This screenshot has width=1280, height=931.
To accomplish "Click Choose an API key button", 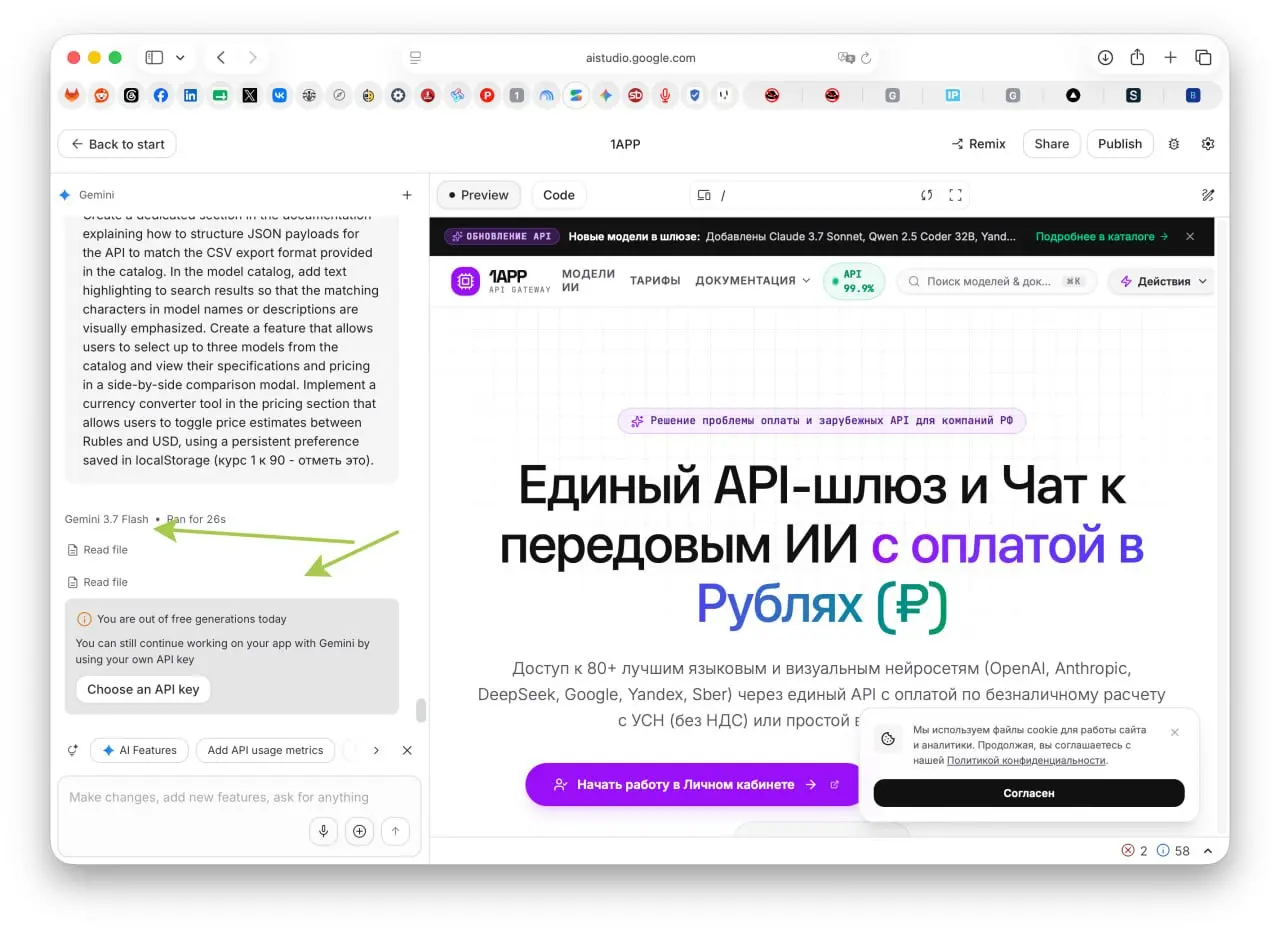I will (143, 689).
